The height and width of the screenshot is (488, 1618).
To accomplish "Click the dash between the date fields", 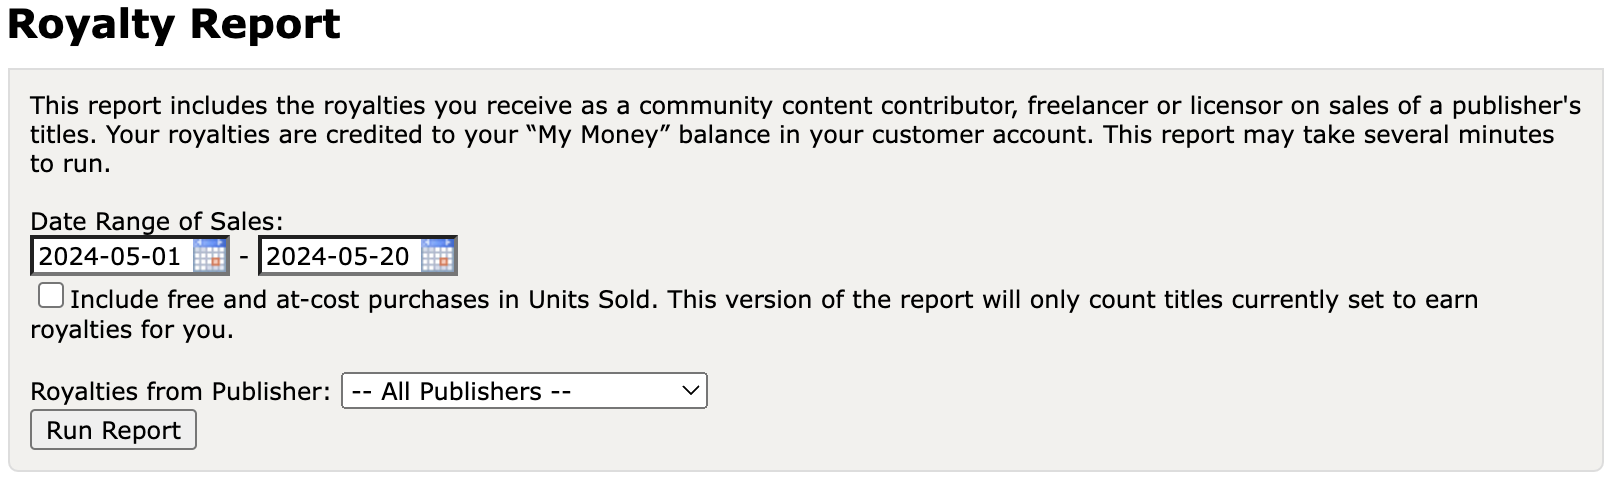I will tap(244, 256).
